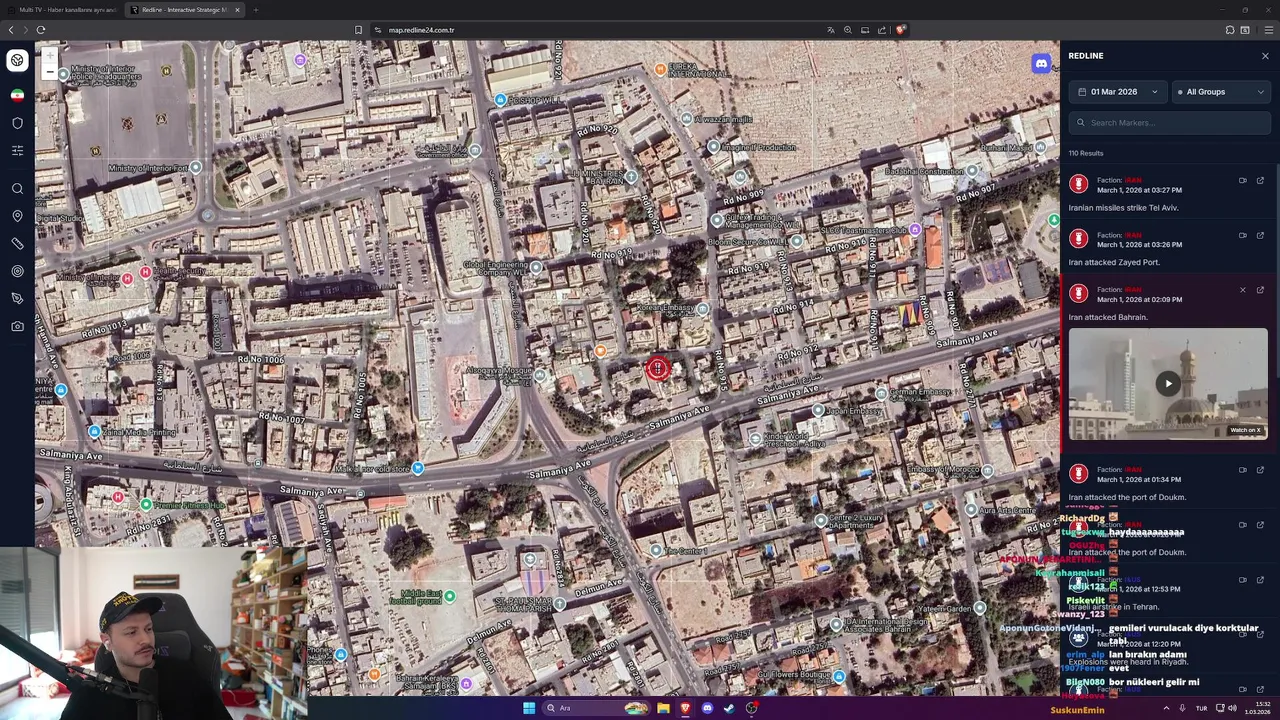Click the Watch on X link
This screenshot has width=1280, height=720.
point(1247,430)
